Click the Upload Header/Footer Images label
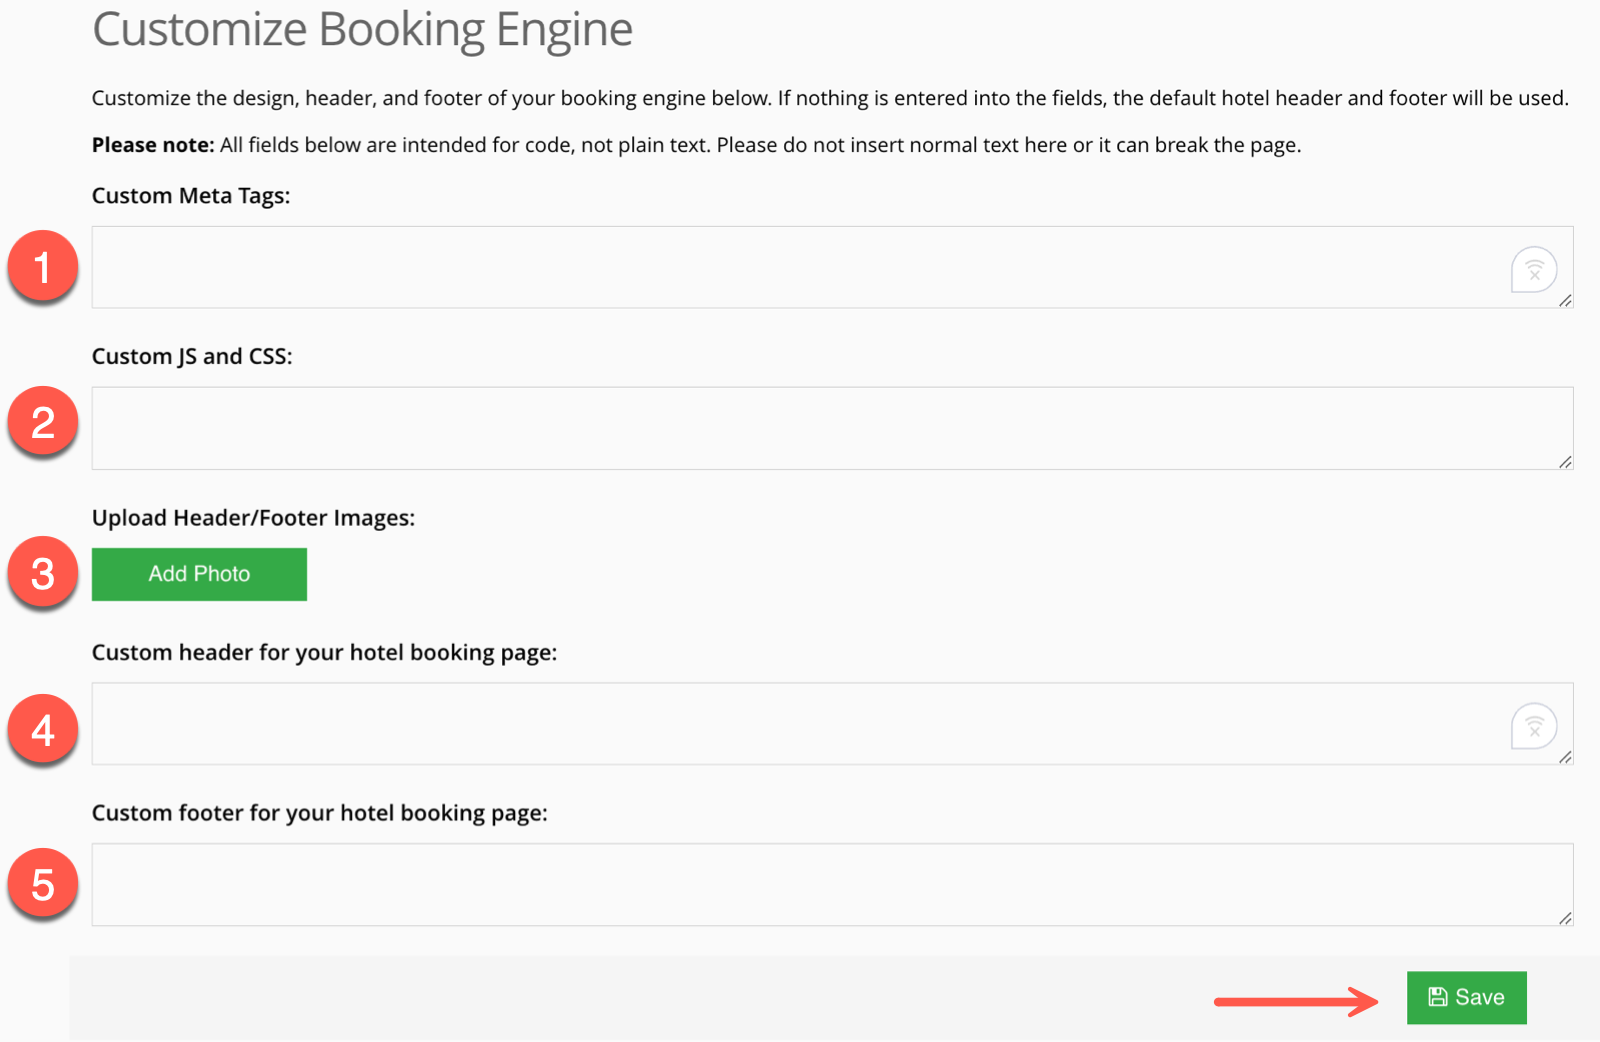The width and height of the screenshot is (1600, 1042). (x=253, y=517)
